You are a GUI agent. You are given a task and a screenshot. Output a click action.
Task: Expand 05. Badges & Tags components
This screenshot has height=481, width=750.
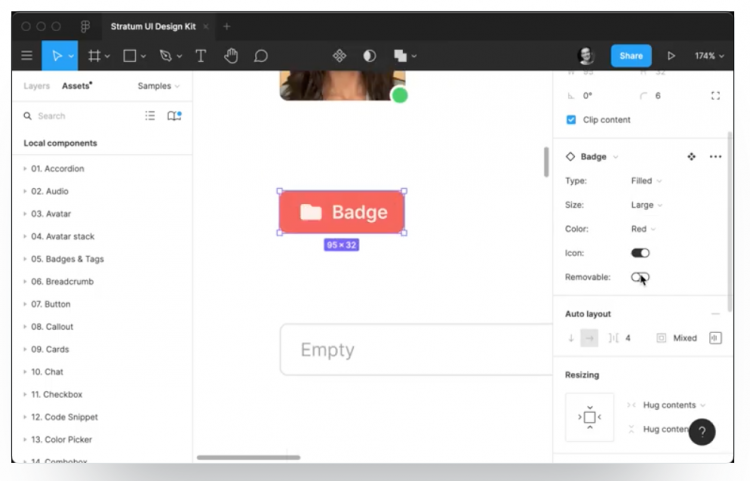point(63,259)
